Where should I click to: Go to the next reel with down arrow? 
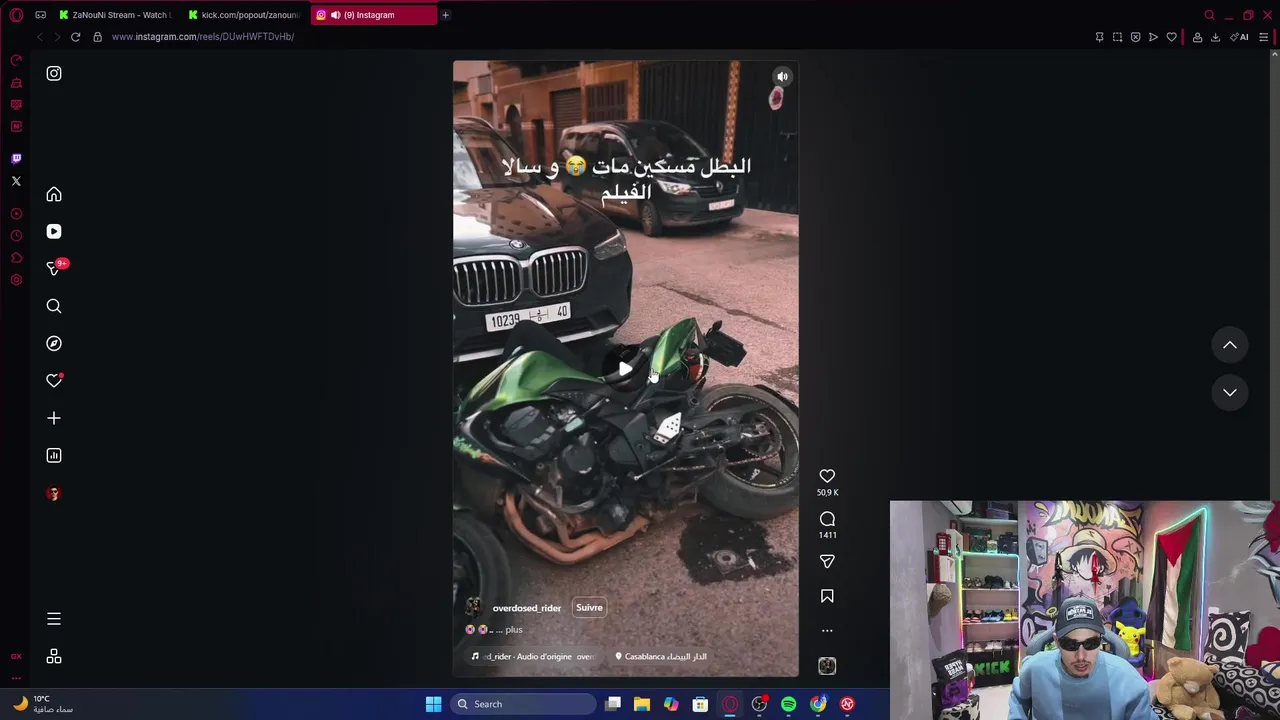click(x=1230, y=392)
